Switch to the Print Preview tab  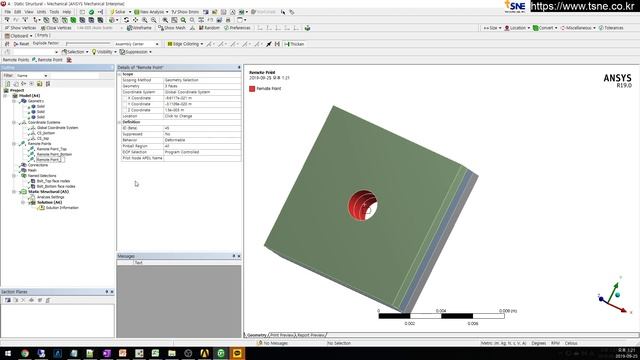click(282, 335)
